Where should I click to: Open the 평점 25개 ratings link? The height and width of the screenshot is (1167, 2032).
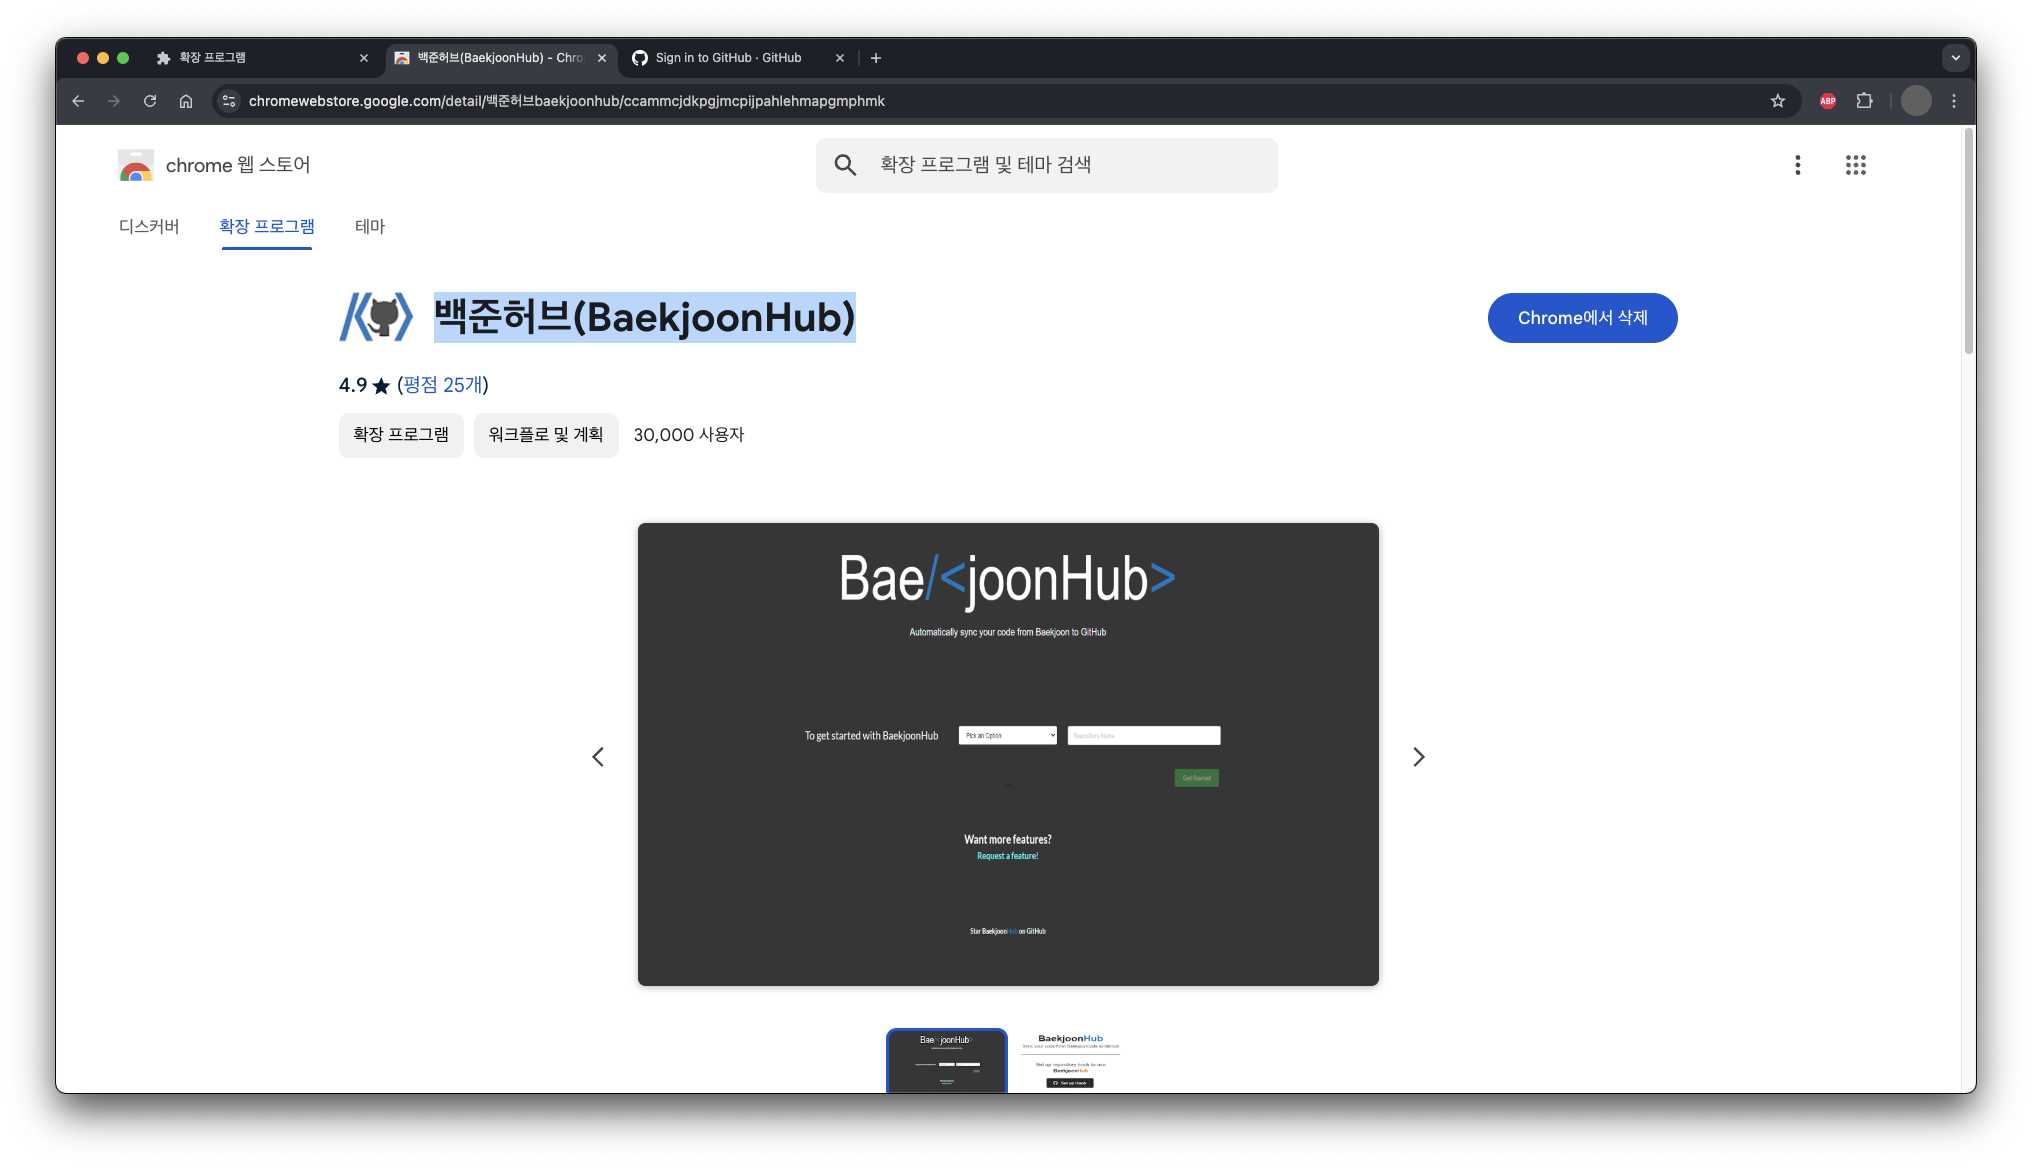(x=443, y=385)
